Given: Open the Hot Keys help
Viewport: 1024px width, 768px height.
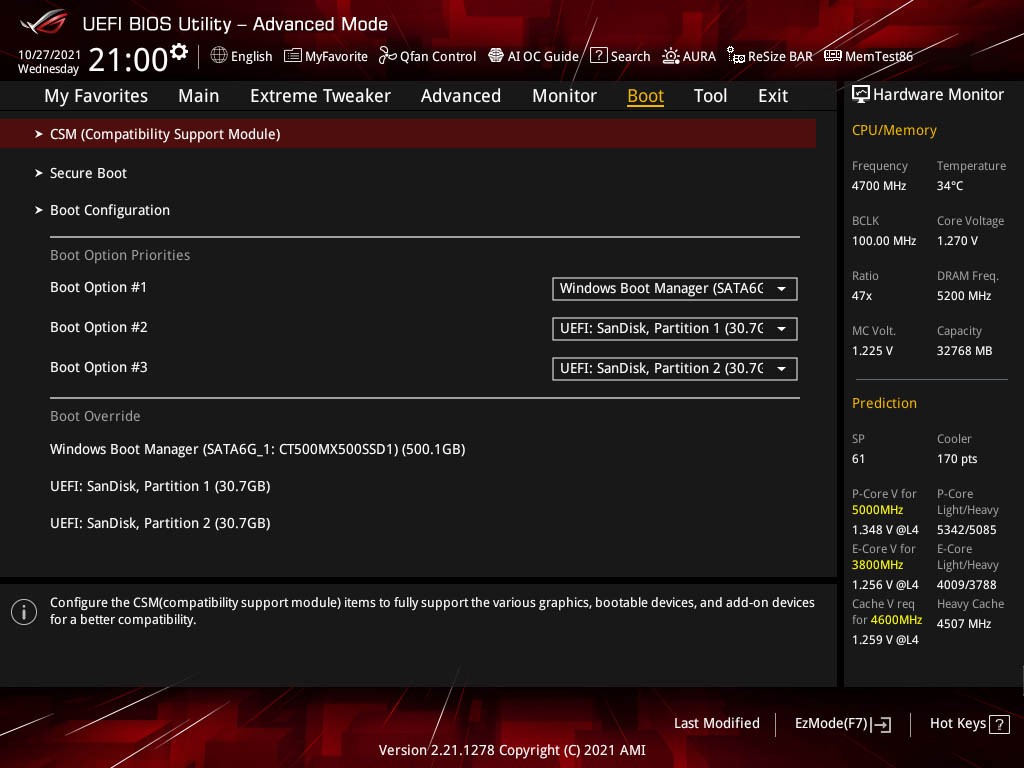Looking at the screenshot, I should pos(969,724).
